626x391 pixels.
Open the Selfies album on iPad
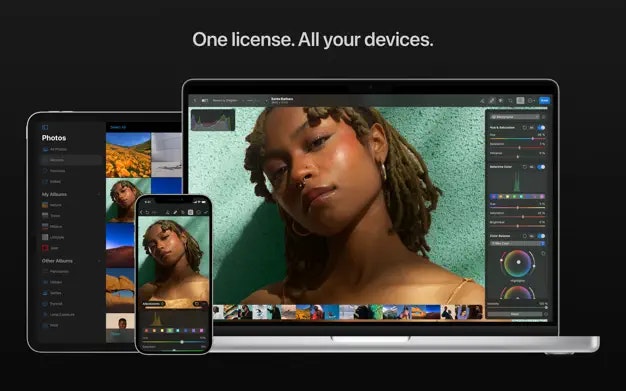52,293
